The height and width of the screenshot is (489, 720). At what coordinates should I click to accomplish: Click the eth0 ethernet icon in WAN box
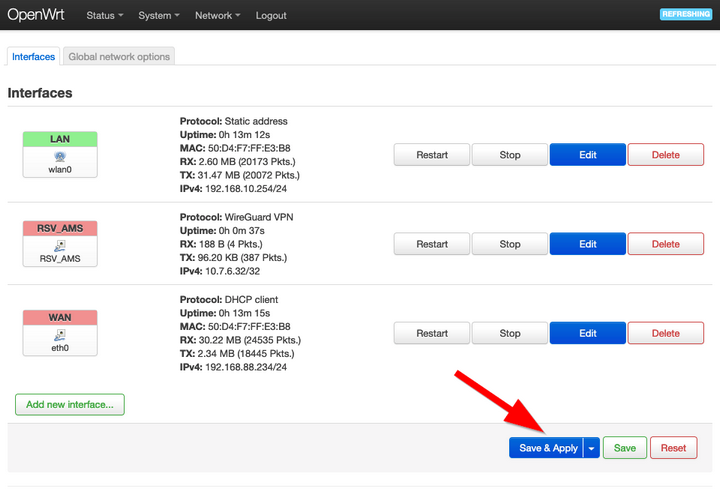60,334
